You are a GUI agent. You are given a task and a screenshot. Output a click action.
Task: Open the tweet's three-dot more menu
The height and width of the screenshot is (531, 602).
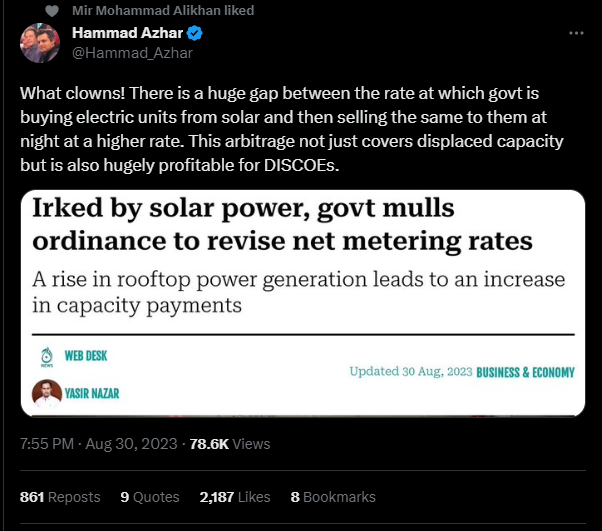(x=576, y=33)
